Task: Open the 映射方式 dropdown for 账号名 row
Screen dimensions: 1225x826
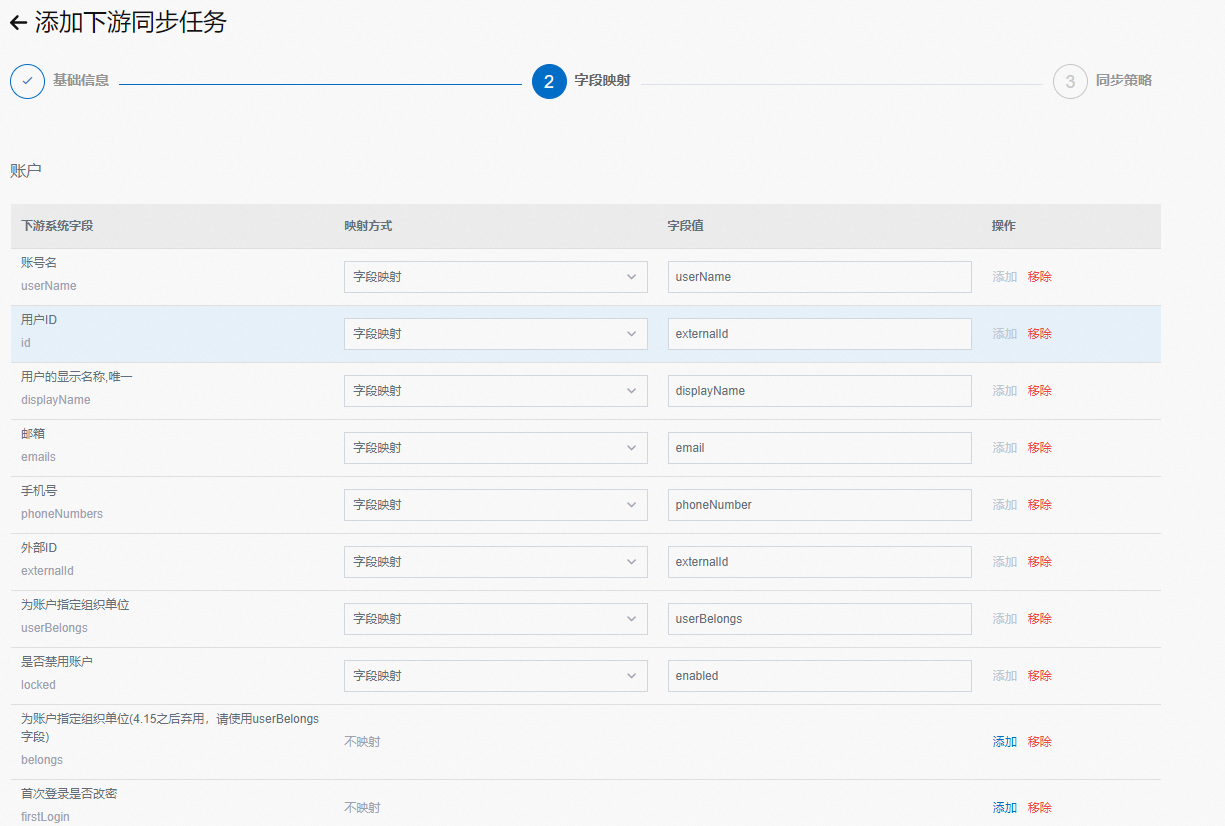Action: (495, 277)
